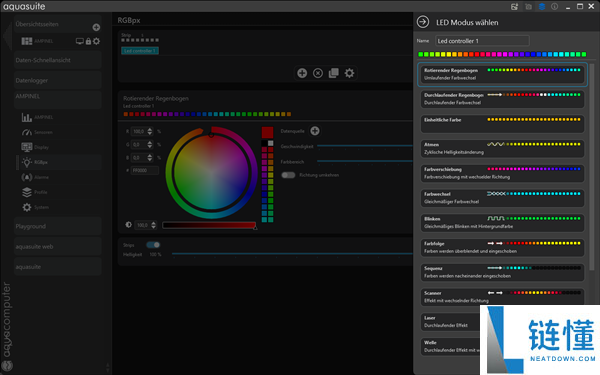This screenshot has height=375, width=600.
Task: Click the blue layers icon in title bar
Action: point(541,7)
